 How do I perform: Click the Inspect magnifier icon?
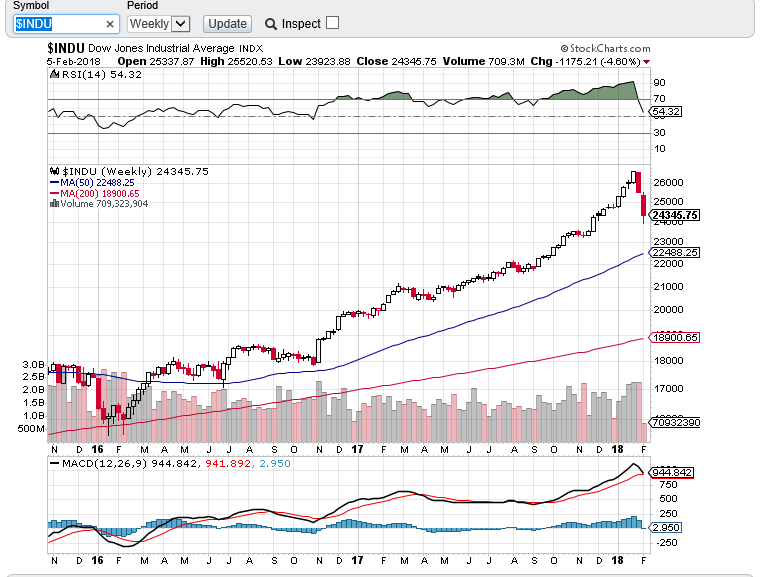[x=271, y=24]
